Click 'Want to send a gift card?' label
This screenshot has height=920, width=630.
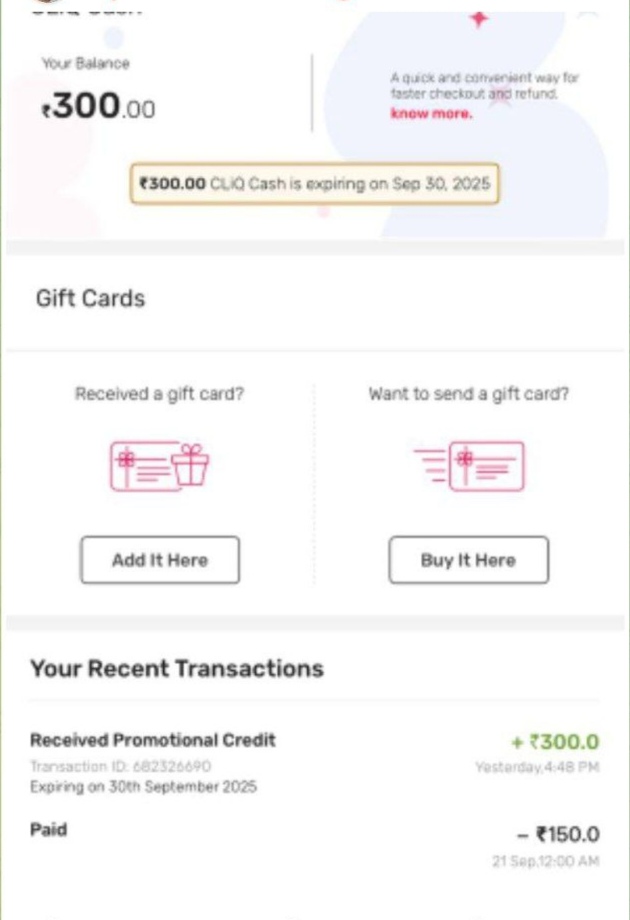[x=468, y=394]
